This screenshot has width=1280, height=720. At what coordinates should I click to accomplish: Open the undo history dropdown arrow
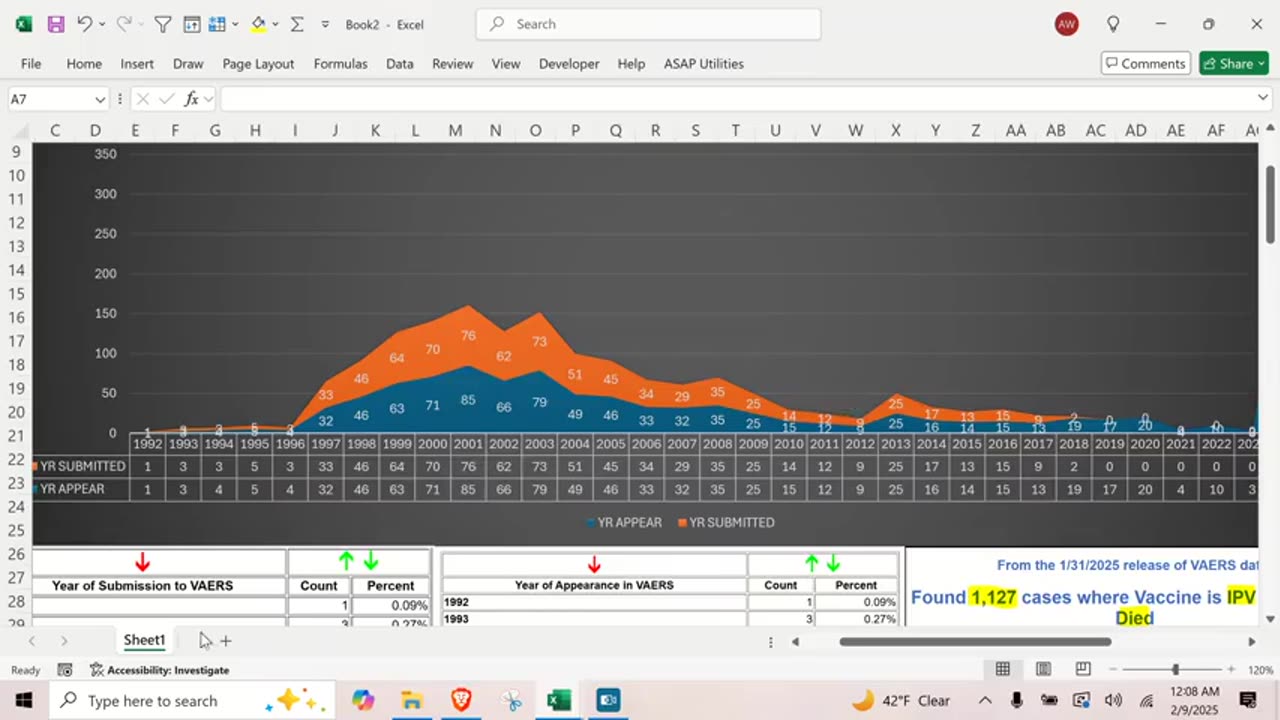(102, 24)
